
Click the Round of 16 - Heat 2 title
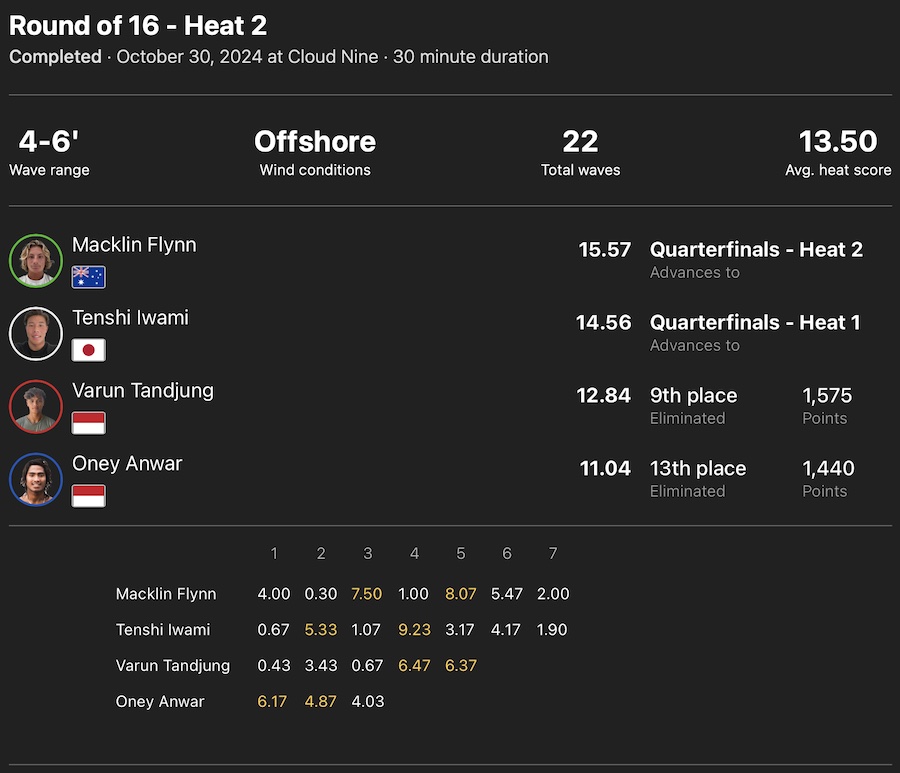[138, 26]
